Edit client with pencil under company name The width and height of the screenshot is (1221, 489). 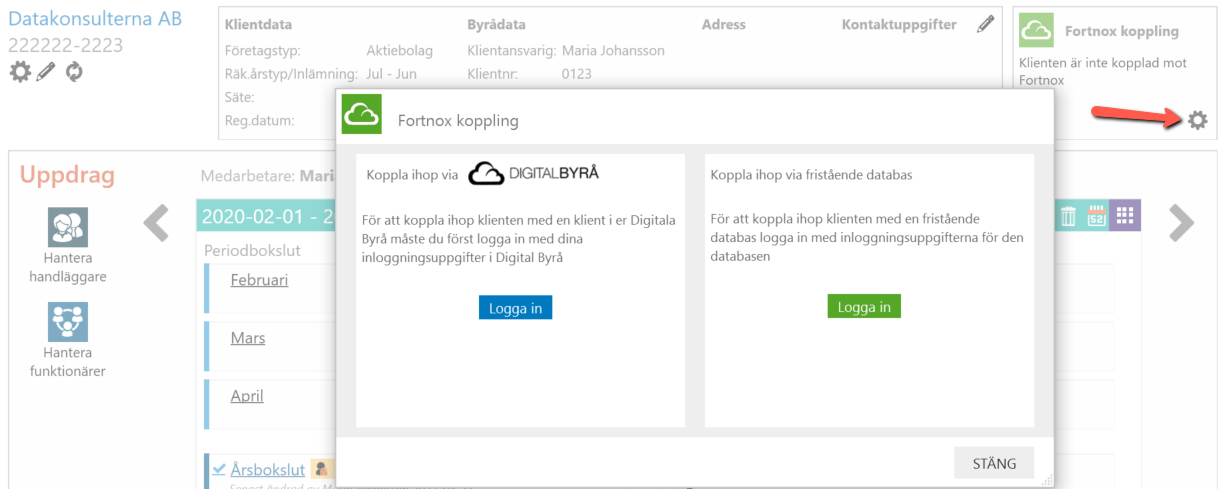point(46,72)
